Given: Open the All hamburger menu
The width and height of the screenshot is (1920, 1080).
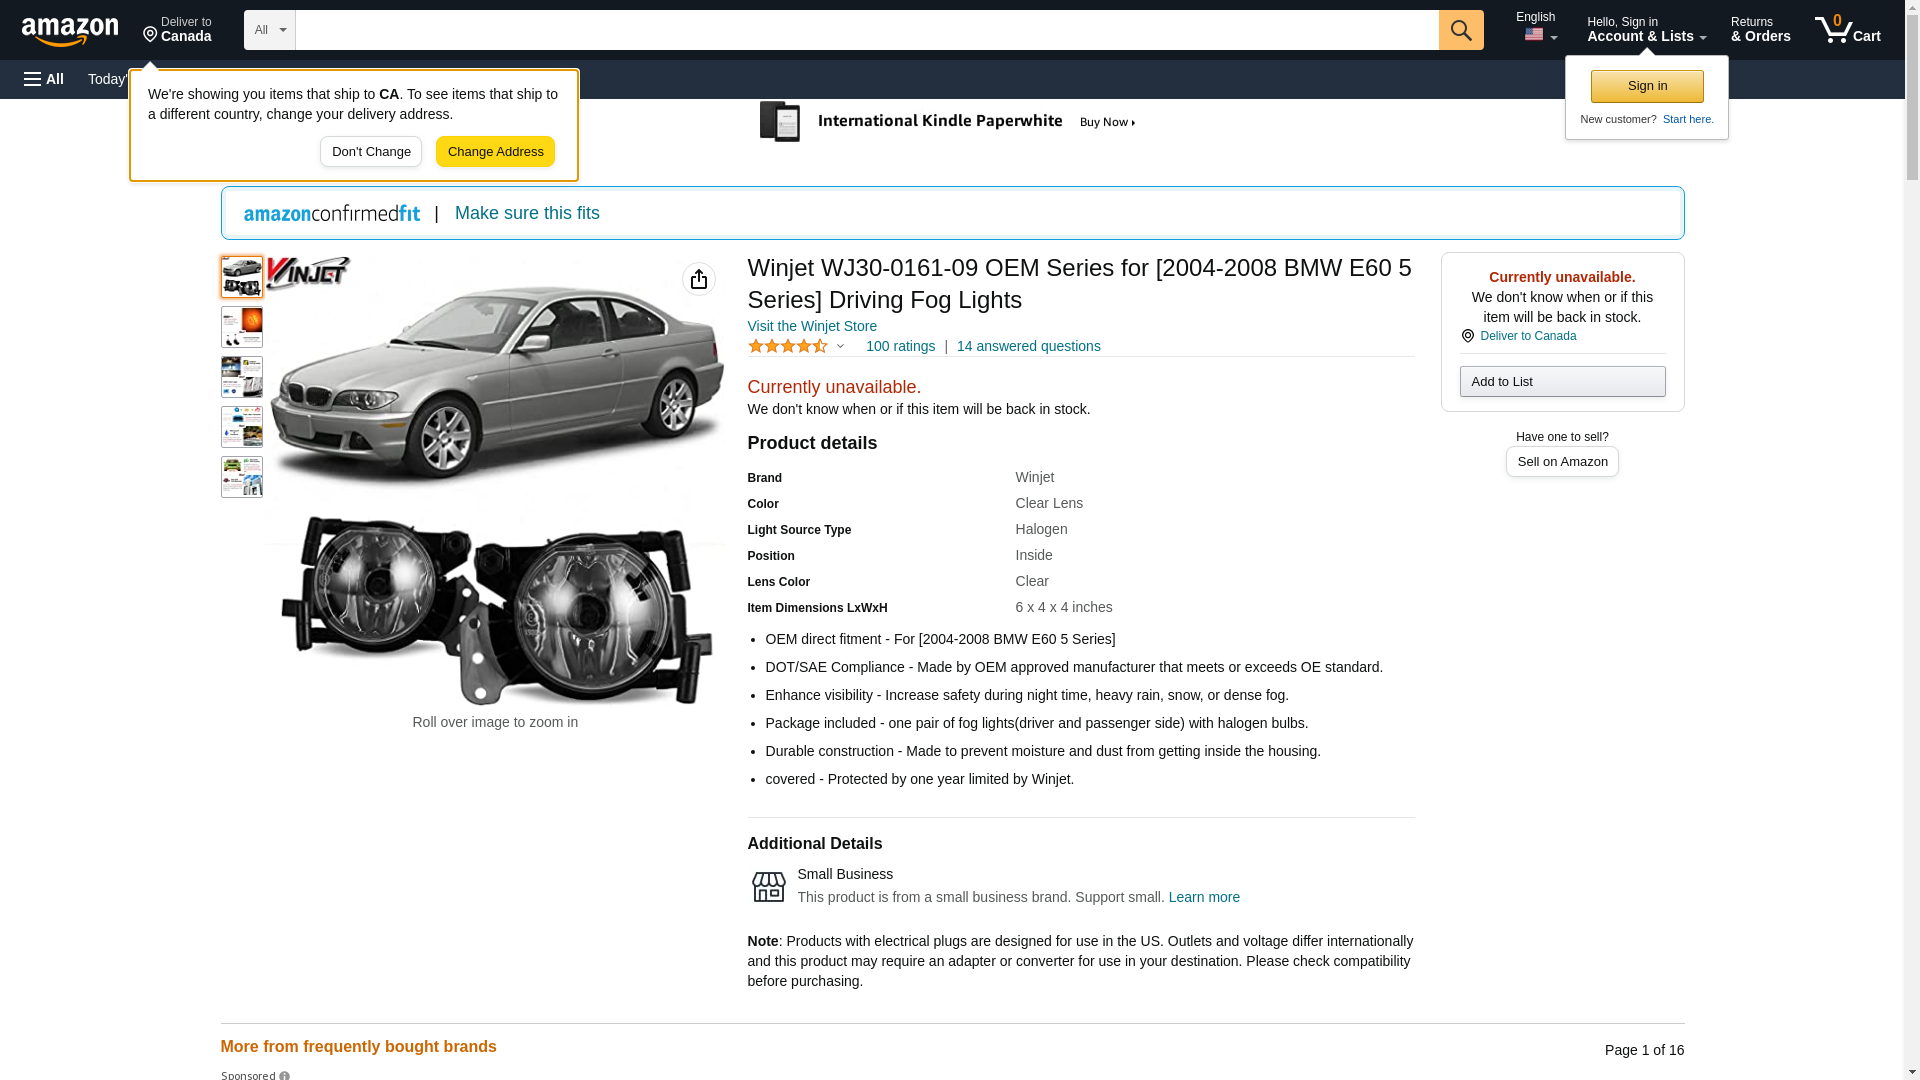Looking at the screenshot, I should [44, 79].
